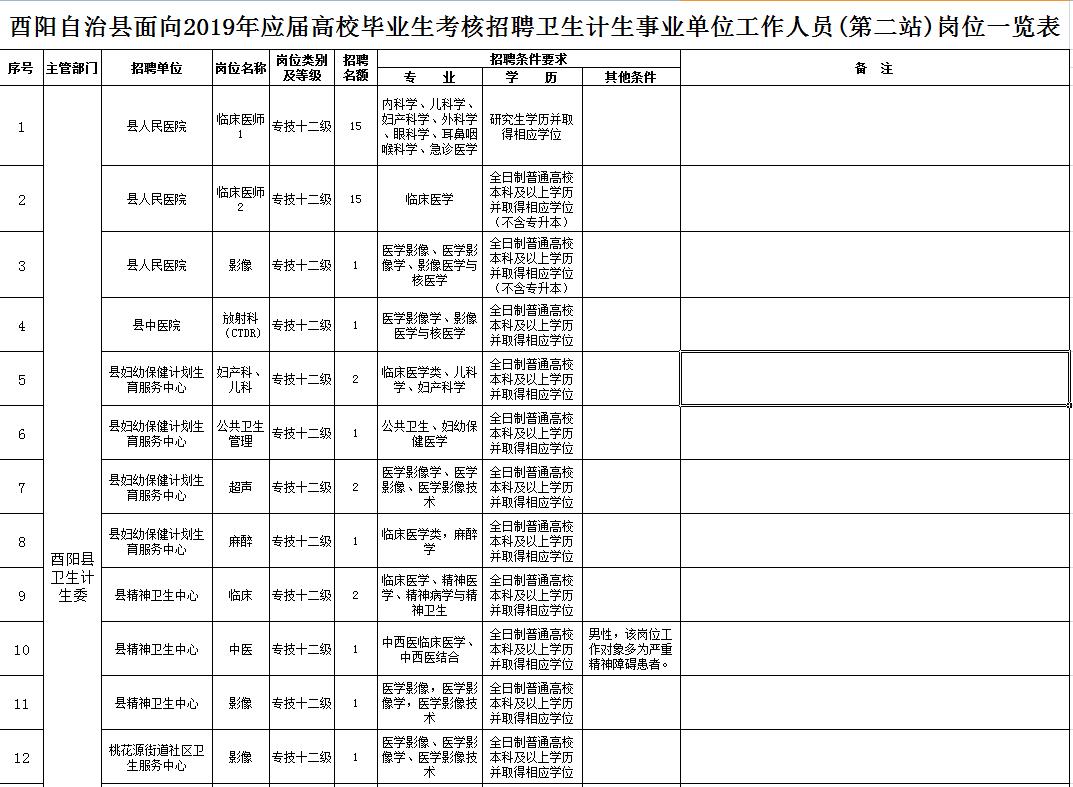Select the table title beginning 酉阳自治县面向2019年
The image size is (1073, 787).
click(x=535, y=27)
